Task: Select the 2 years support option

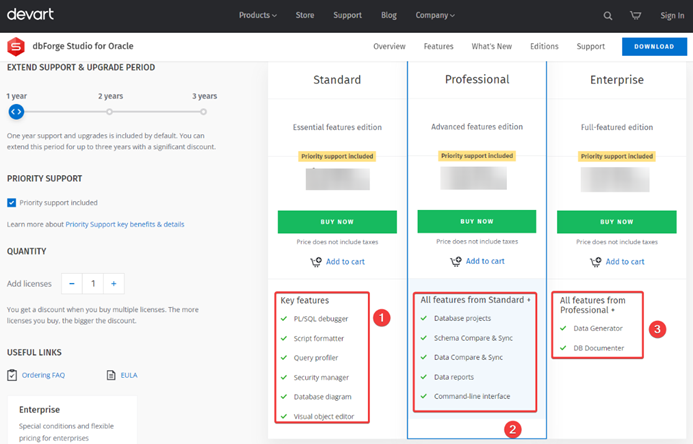Action: (110, 112)
